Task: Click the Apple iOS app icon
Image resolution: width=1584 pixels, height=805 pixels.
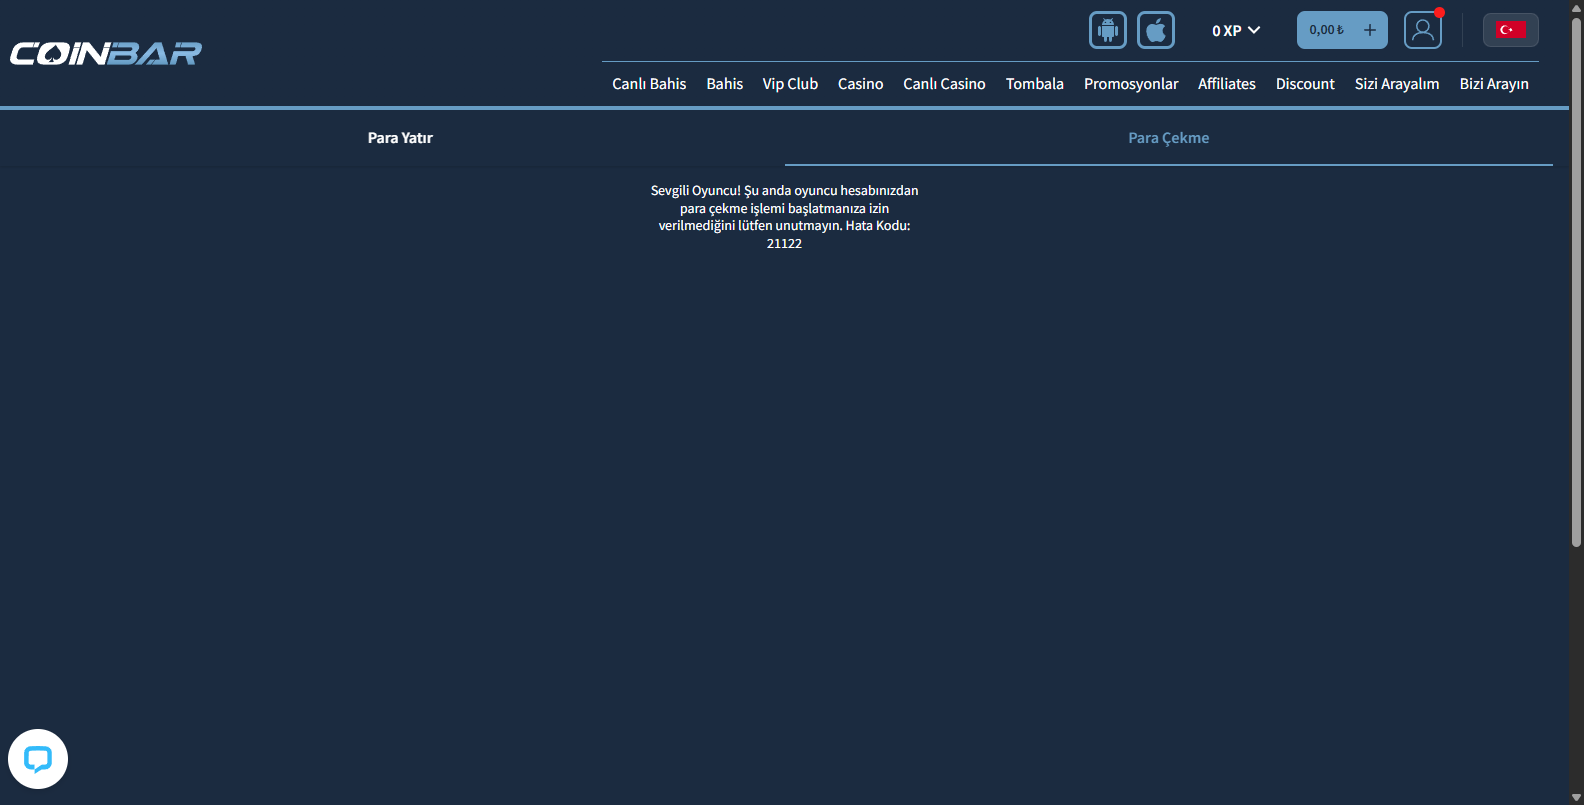Action: [1155, 30]
